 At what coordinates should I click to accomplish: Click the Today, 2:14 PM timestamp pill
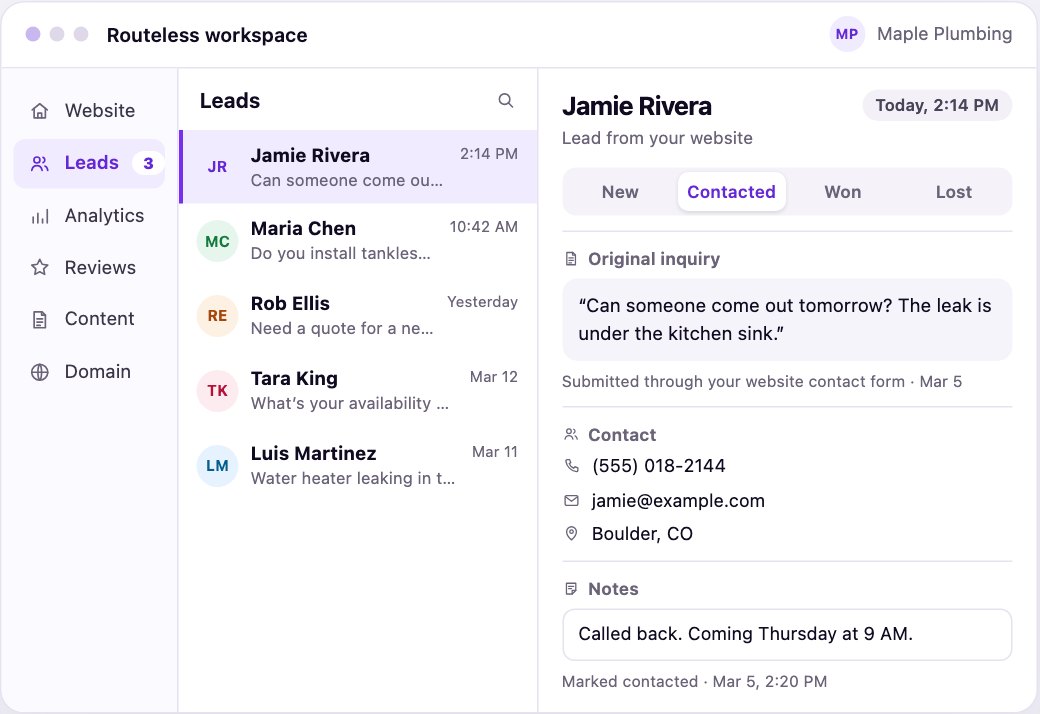click(x=937, y=106)
